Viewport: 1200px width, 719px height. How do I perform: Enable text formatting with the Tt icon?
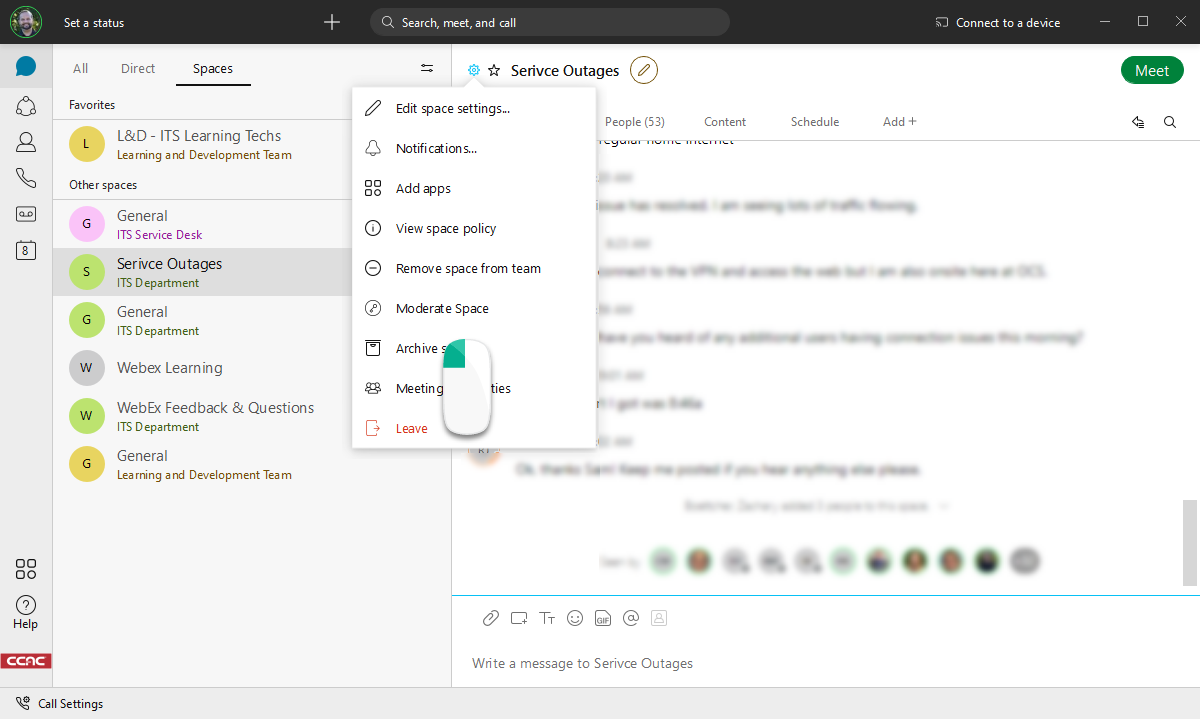(x=547, y=618)
